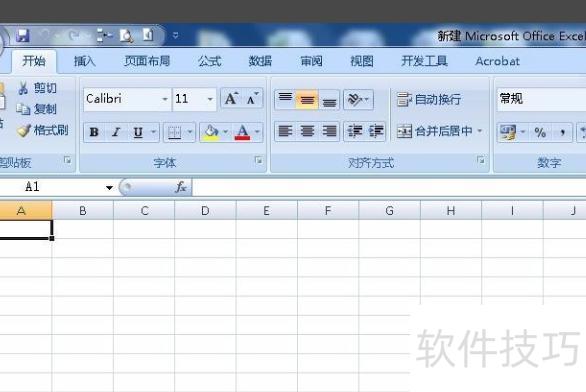Apply the red font color A
The image size is (586, 392).
coord(243,132)
